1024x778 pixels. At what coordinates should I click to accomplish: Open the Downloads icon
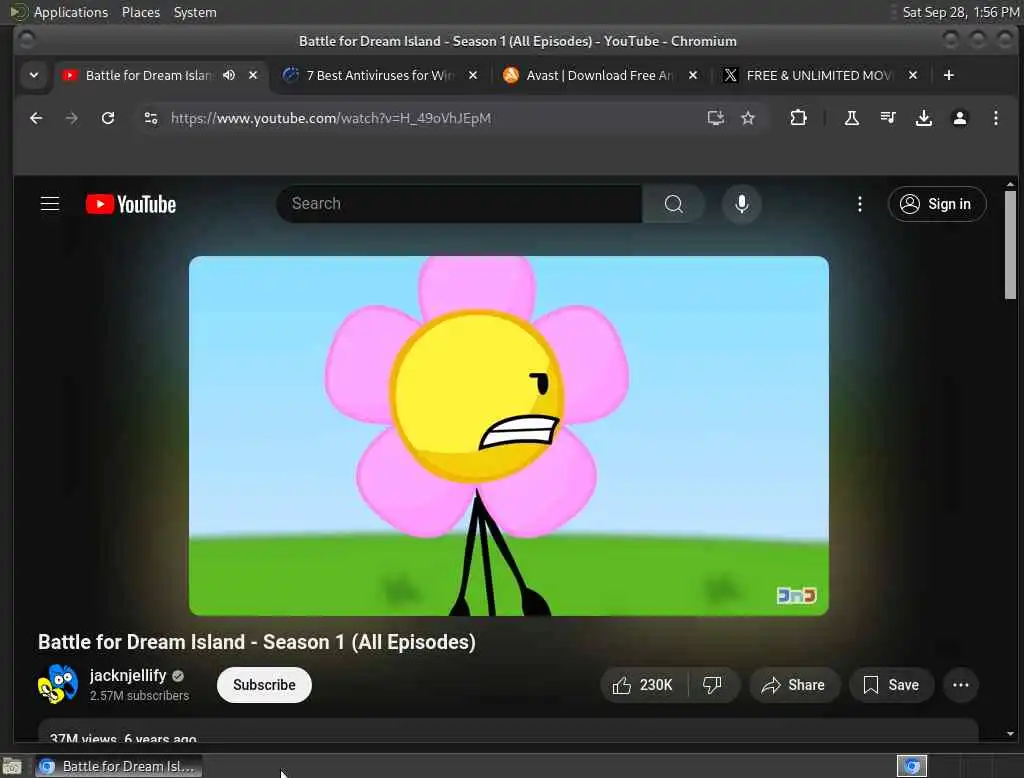923,118
